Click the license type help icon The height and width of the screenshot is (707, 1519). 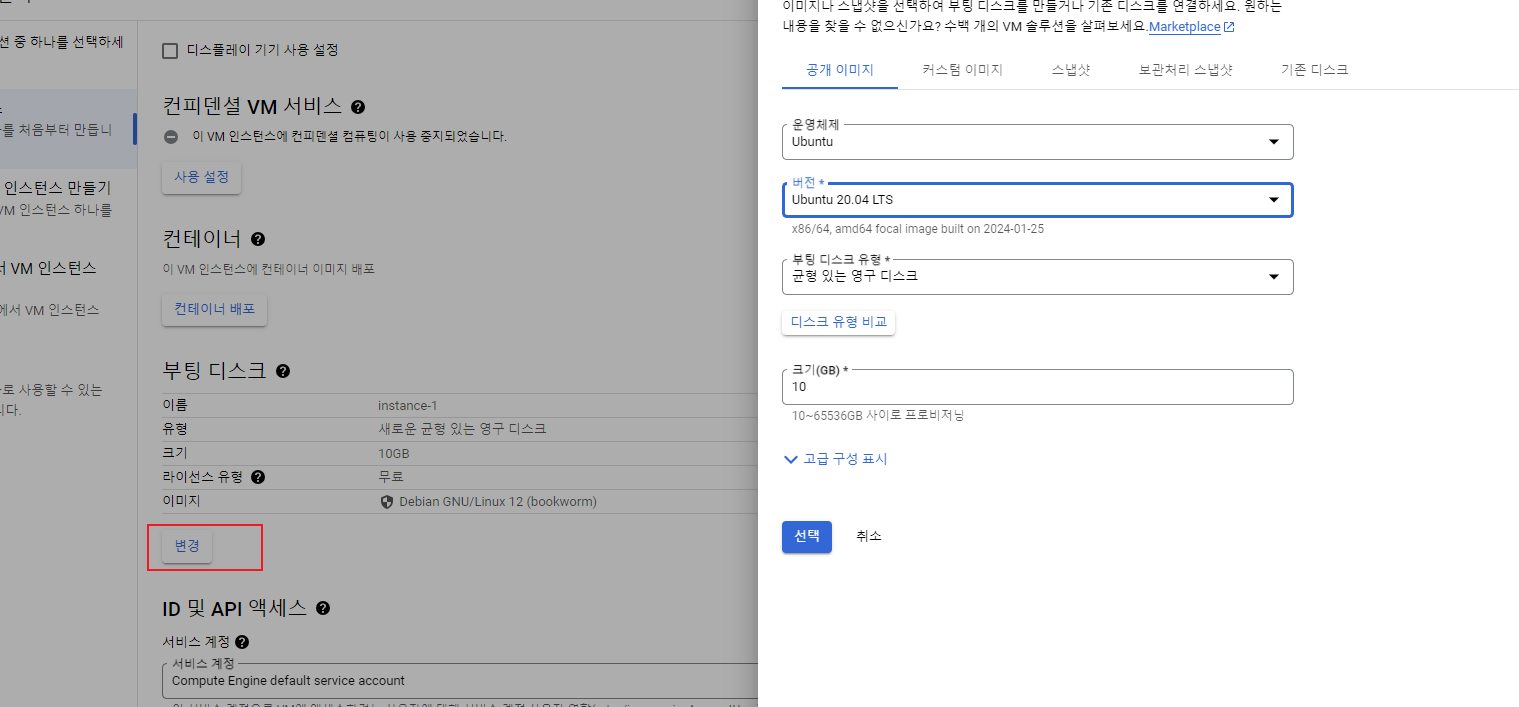[x=258, y=477]
